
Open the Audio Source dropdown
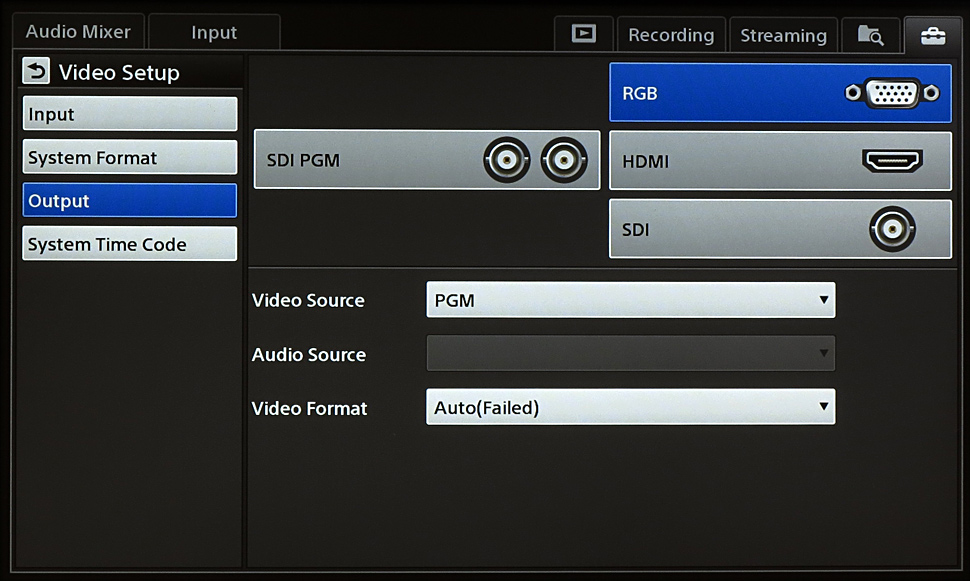[630, 353]
